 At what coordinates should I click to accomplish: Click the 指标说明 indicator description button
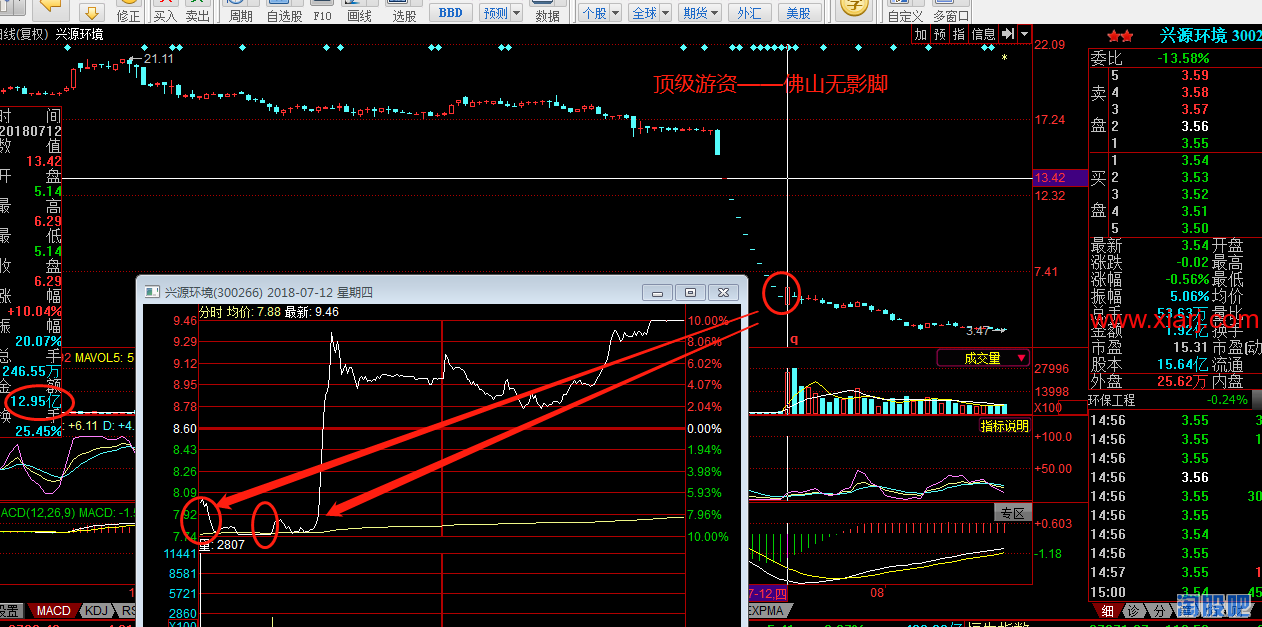1004,426
